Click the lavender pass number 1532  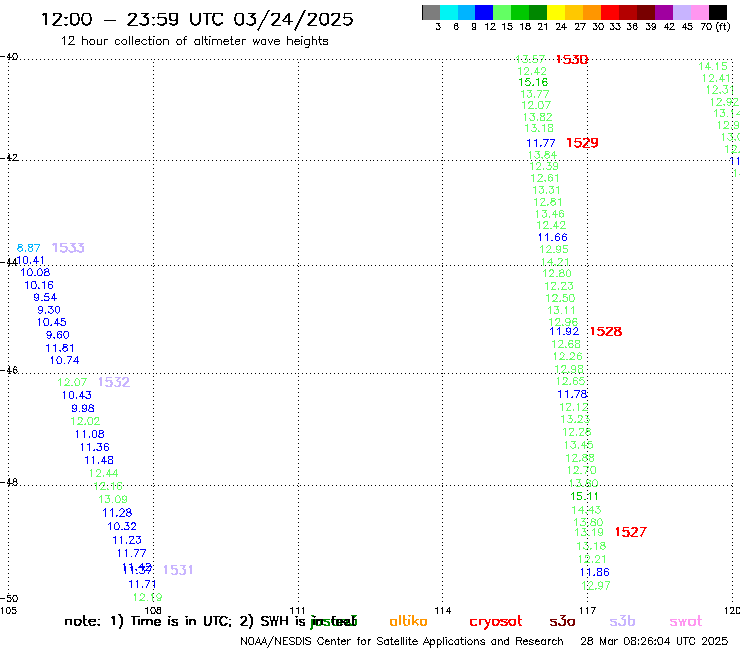[x=114, y=382]
